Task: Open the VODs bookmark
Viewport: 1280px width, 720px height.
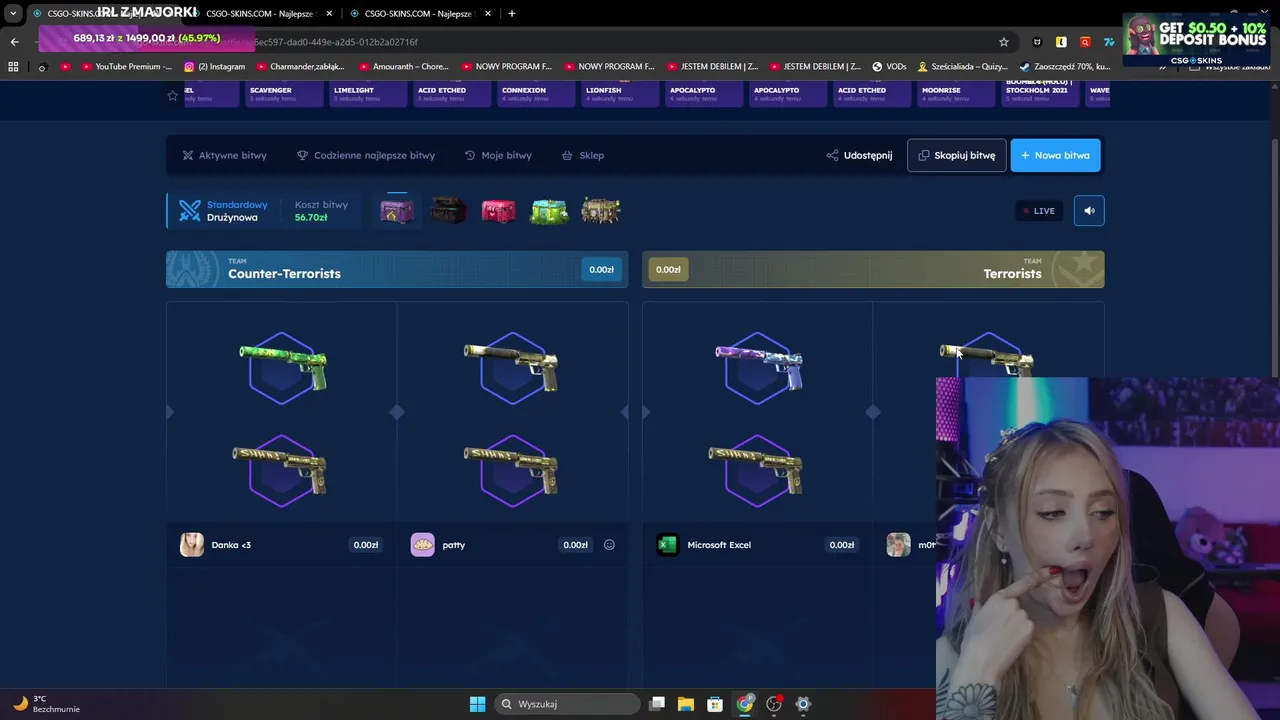Action: point(889,67)
